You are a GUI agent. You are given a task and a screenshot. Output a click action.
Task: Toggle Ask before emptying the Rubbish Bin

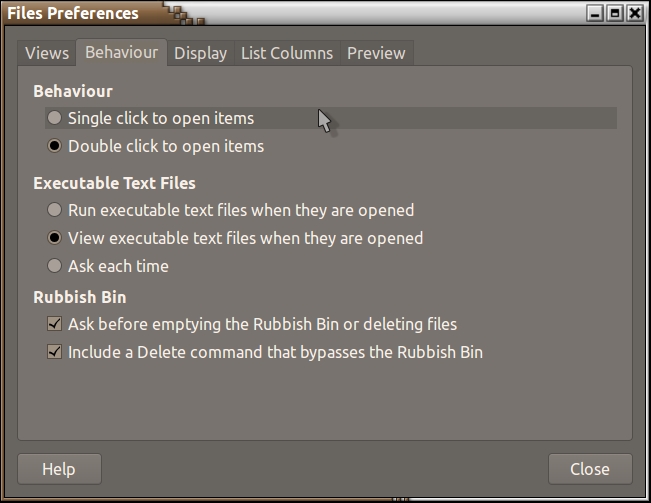pos(55,324)
